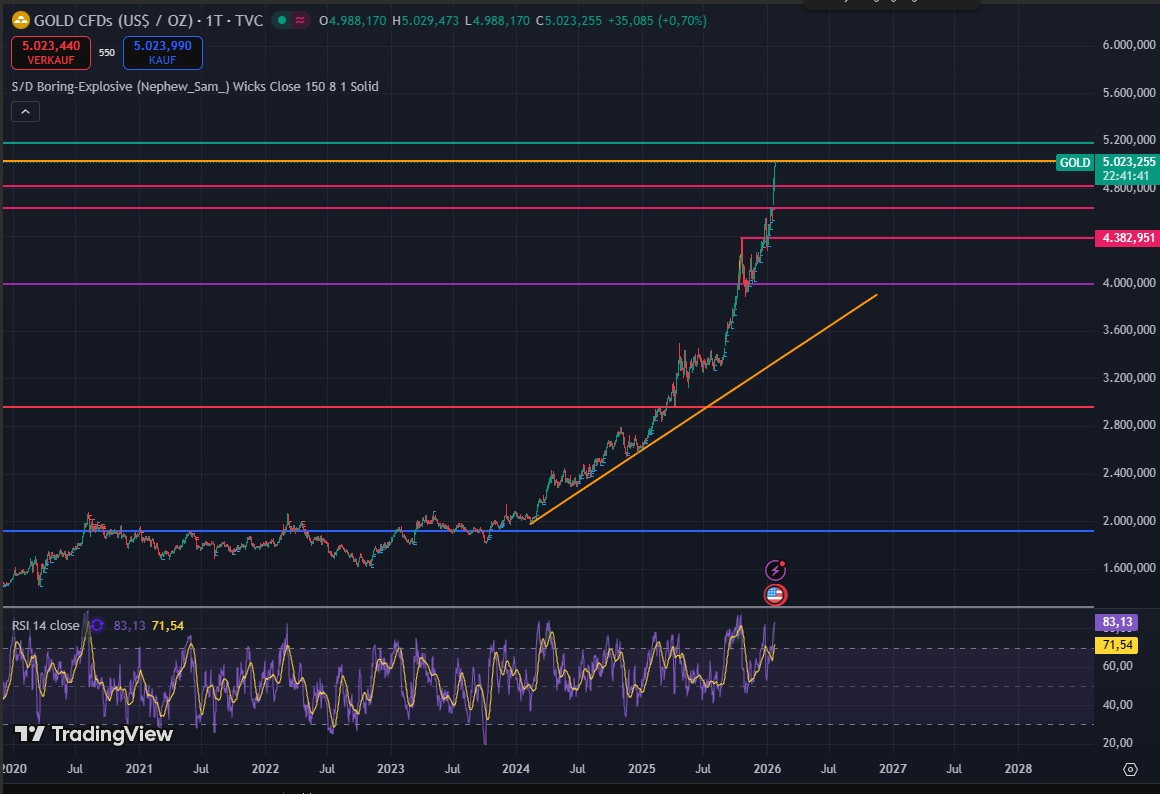The width and height of the screenshot is (1160, 794).
Task: Click the purple 83,13 RSI axis label
Action: pyautogui.click(x=1116, y=622)
